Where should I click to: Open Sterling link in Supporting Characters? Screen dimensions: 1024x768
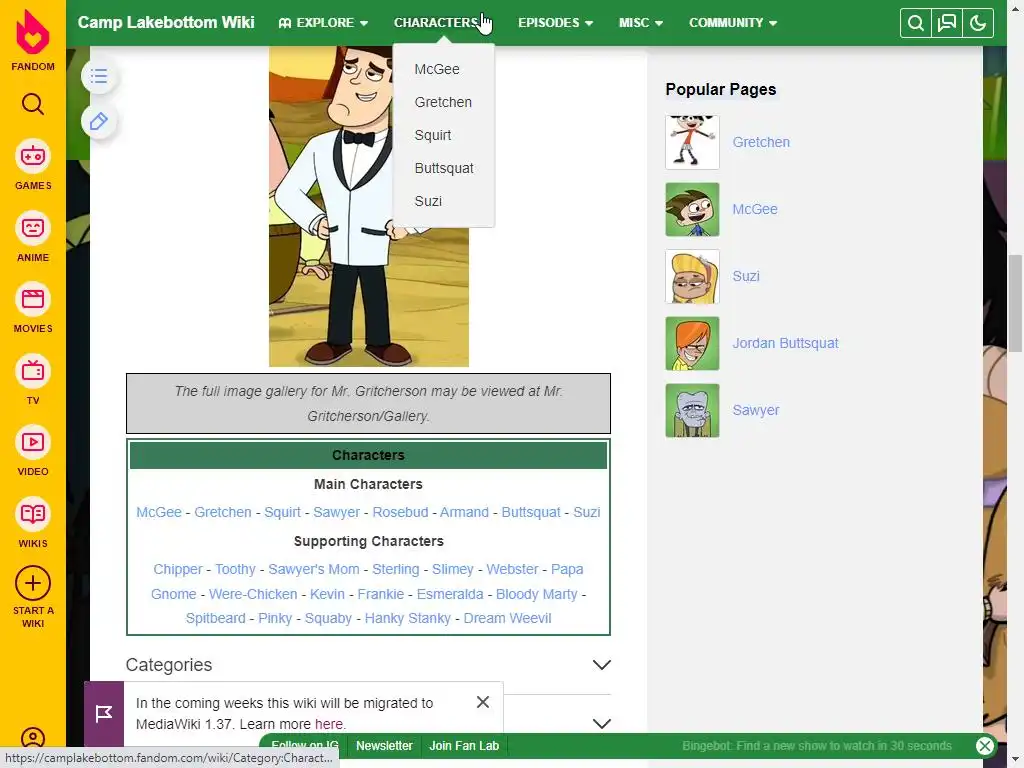click(x=396, y=569)
